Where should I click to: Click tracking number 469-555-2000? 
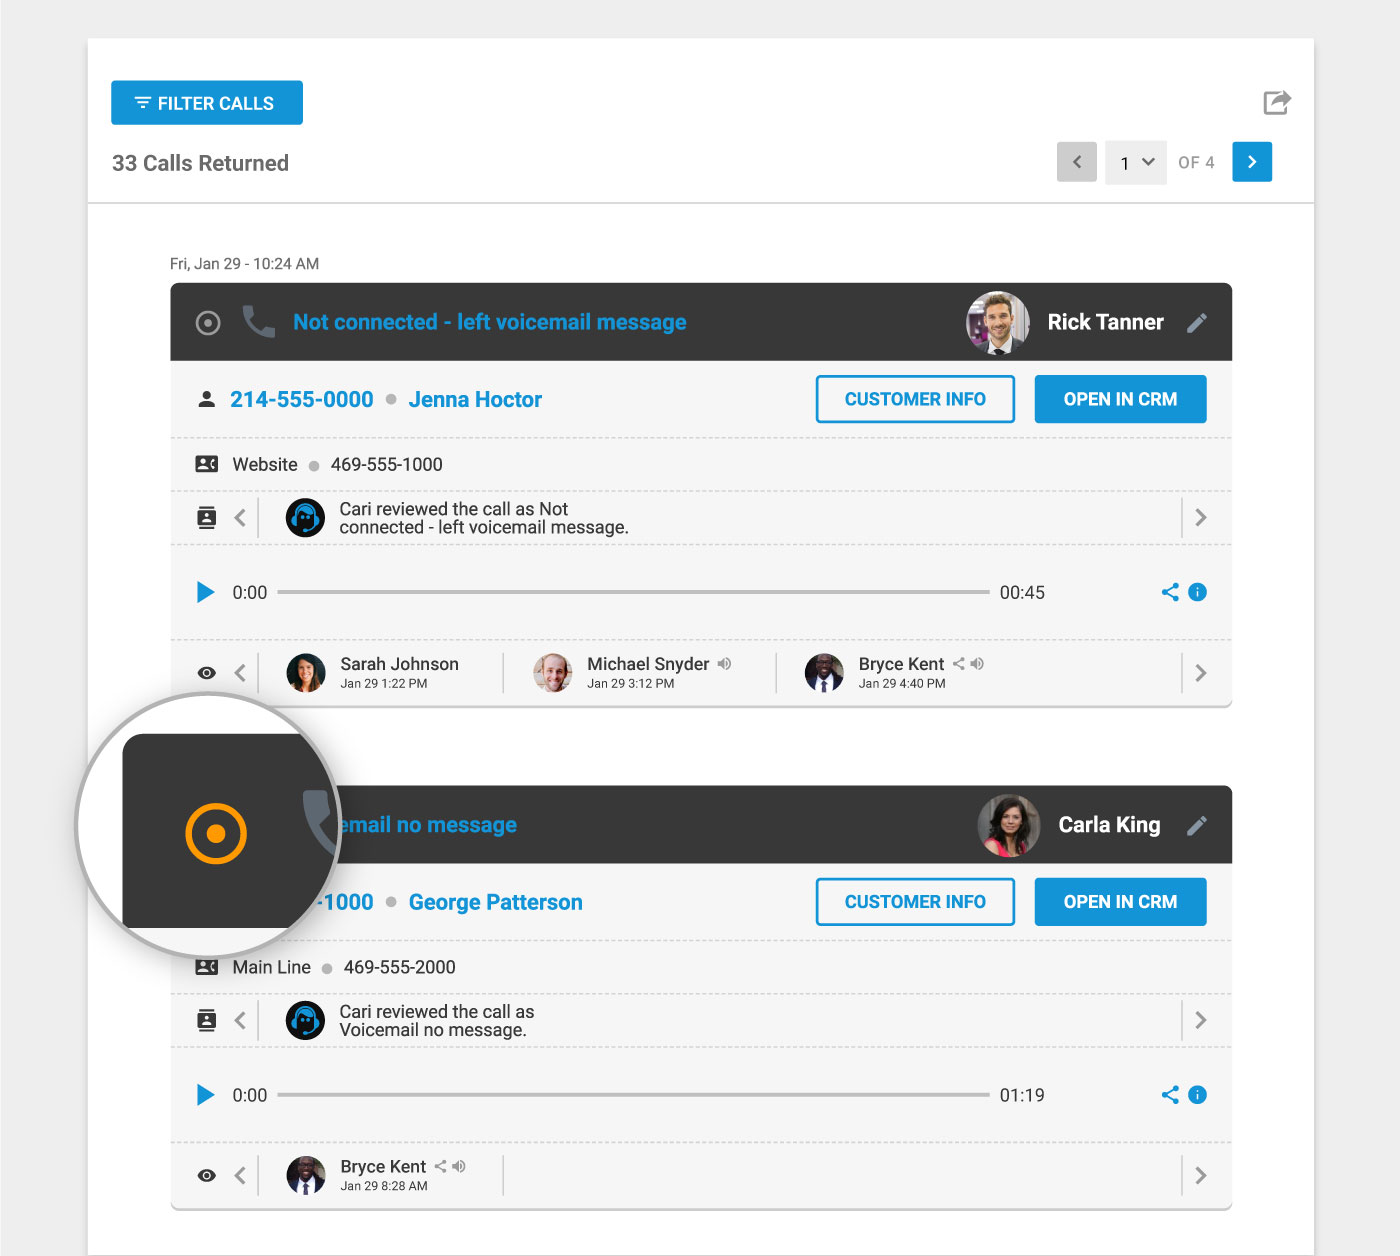pos(399,967)
